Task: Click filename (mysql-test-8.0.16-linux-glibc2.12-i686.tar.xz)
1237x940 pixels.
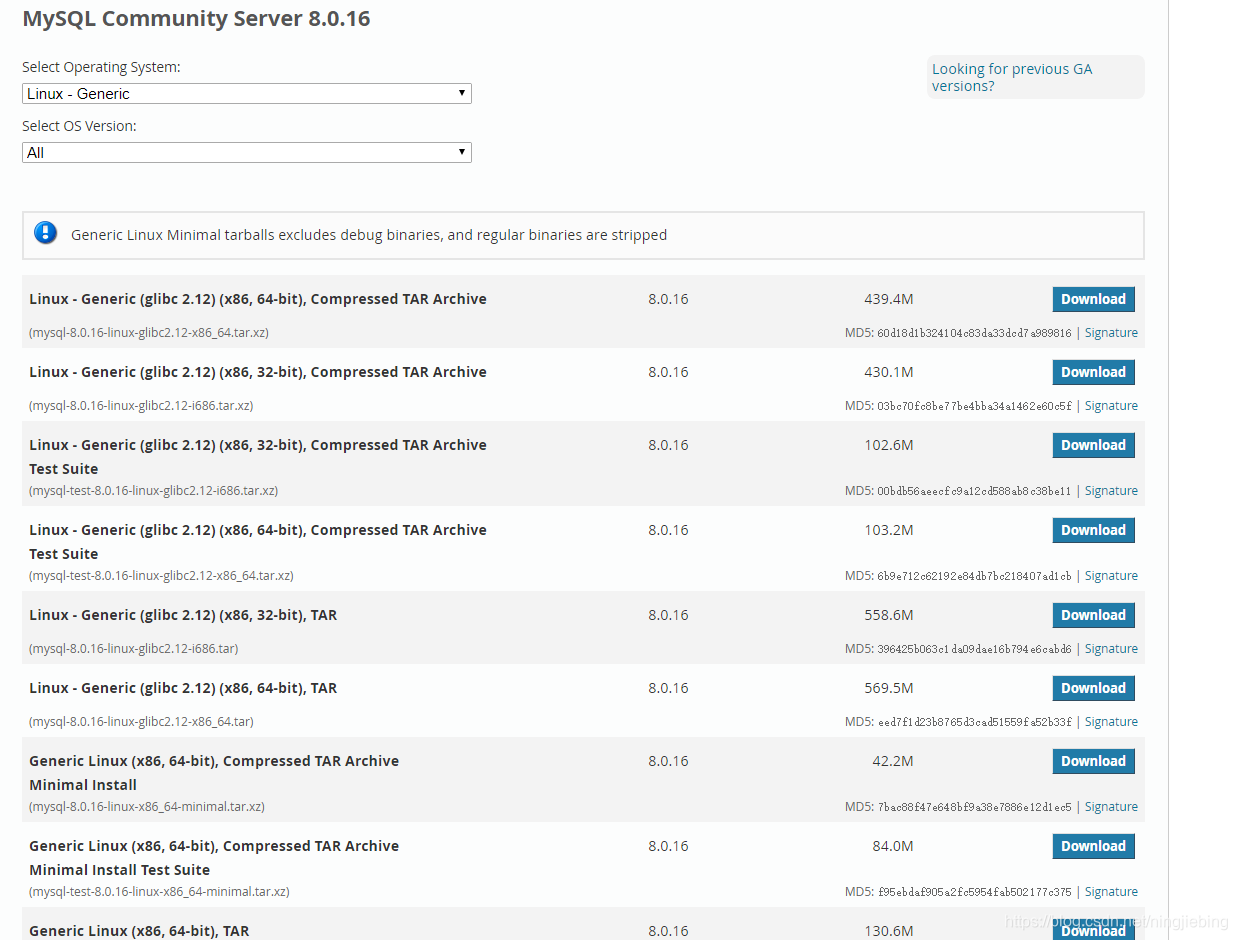Action: 154,491
